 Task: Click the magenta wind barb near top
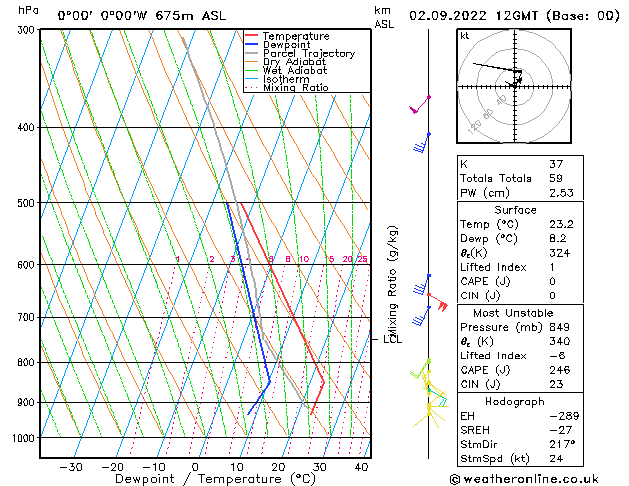(x=420, y=104)
